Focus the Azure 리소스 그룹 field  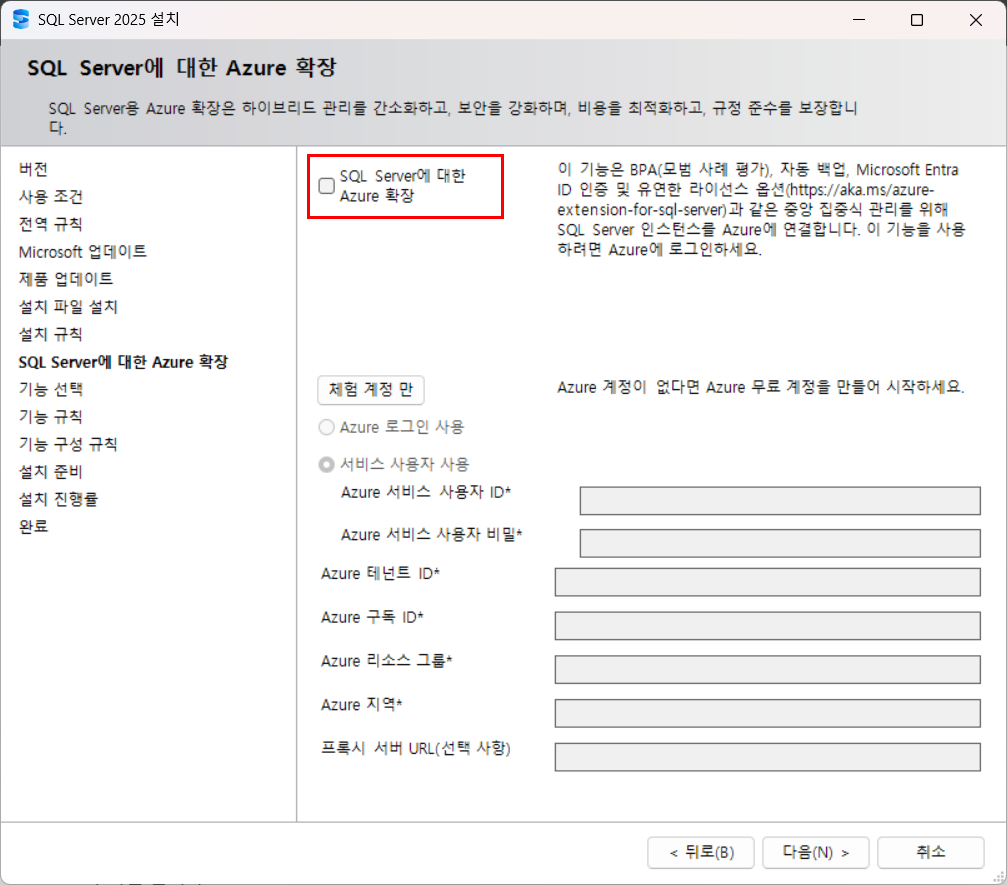tap(767, 669)
